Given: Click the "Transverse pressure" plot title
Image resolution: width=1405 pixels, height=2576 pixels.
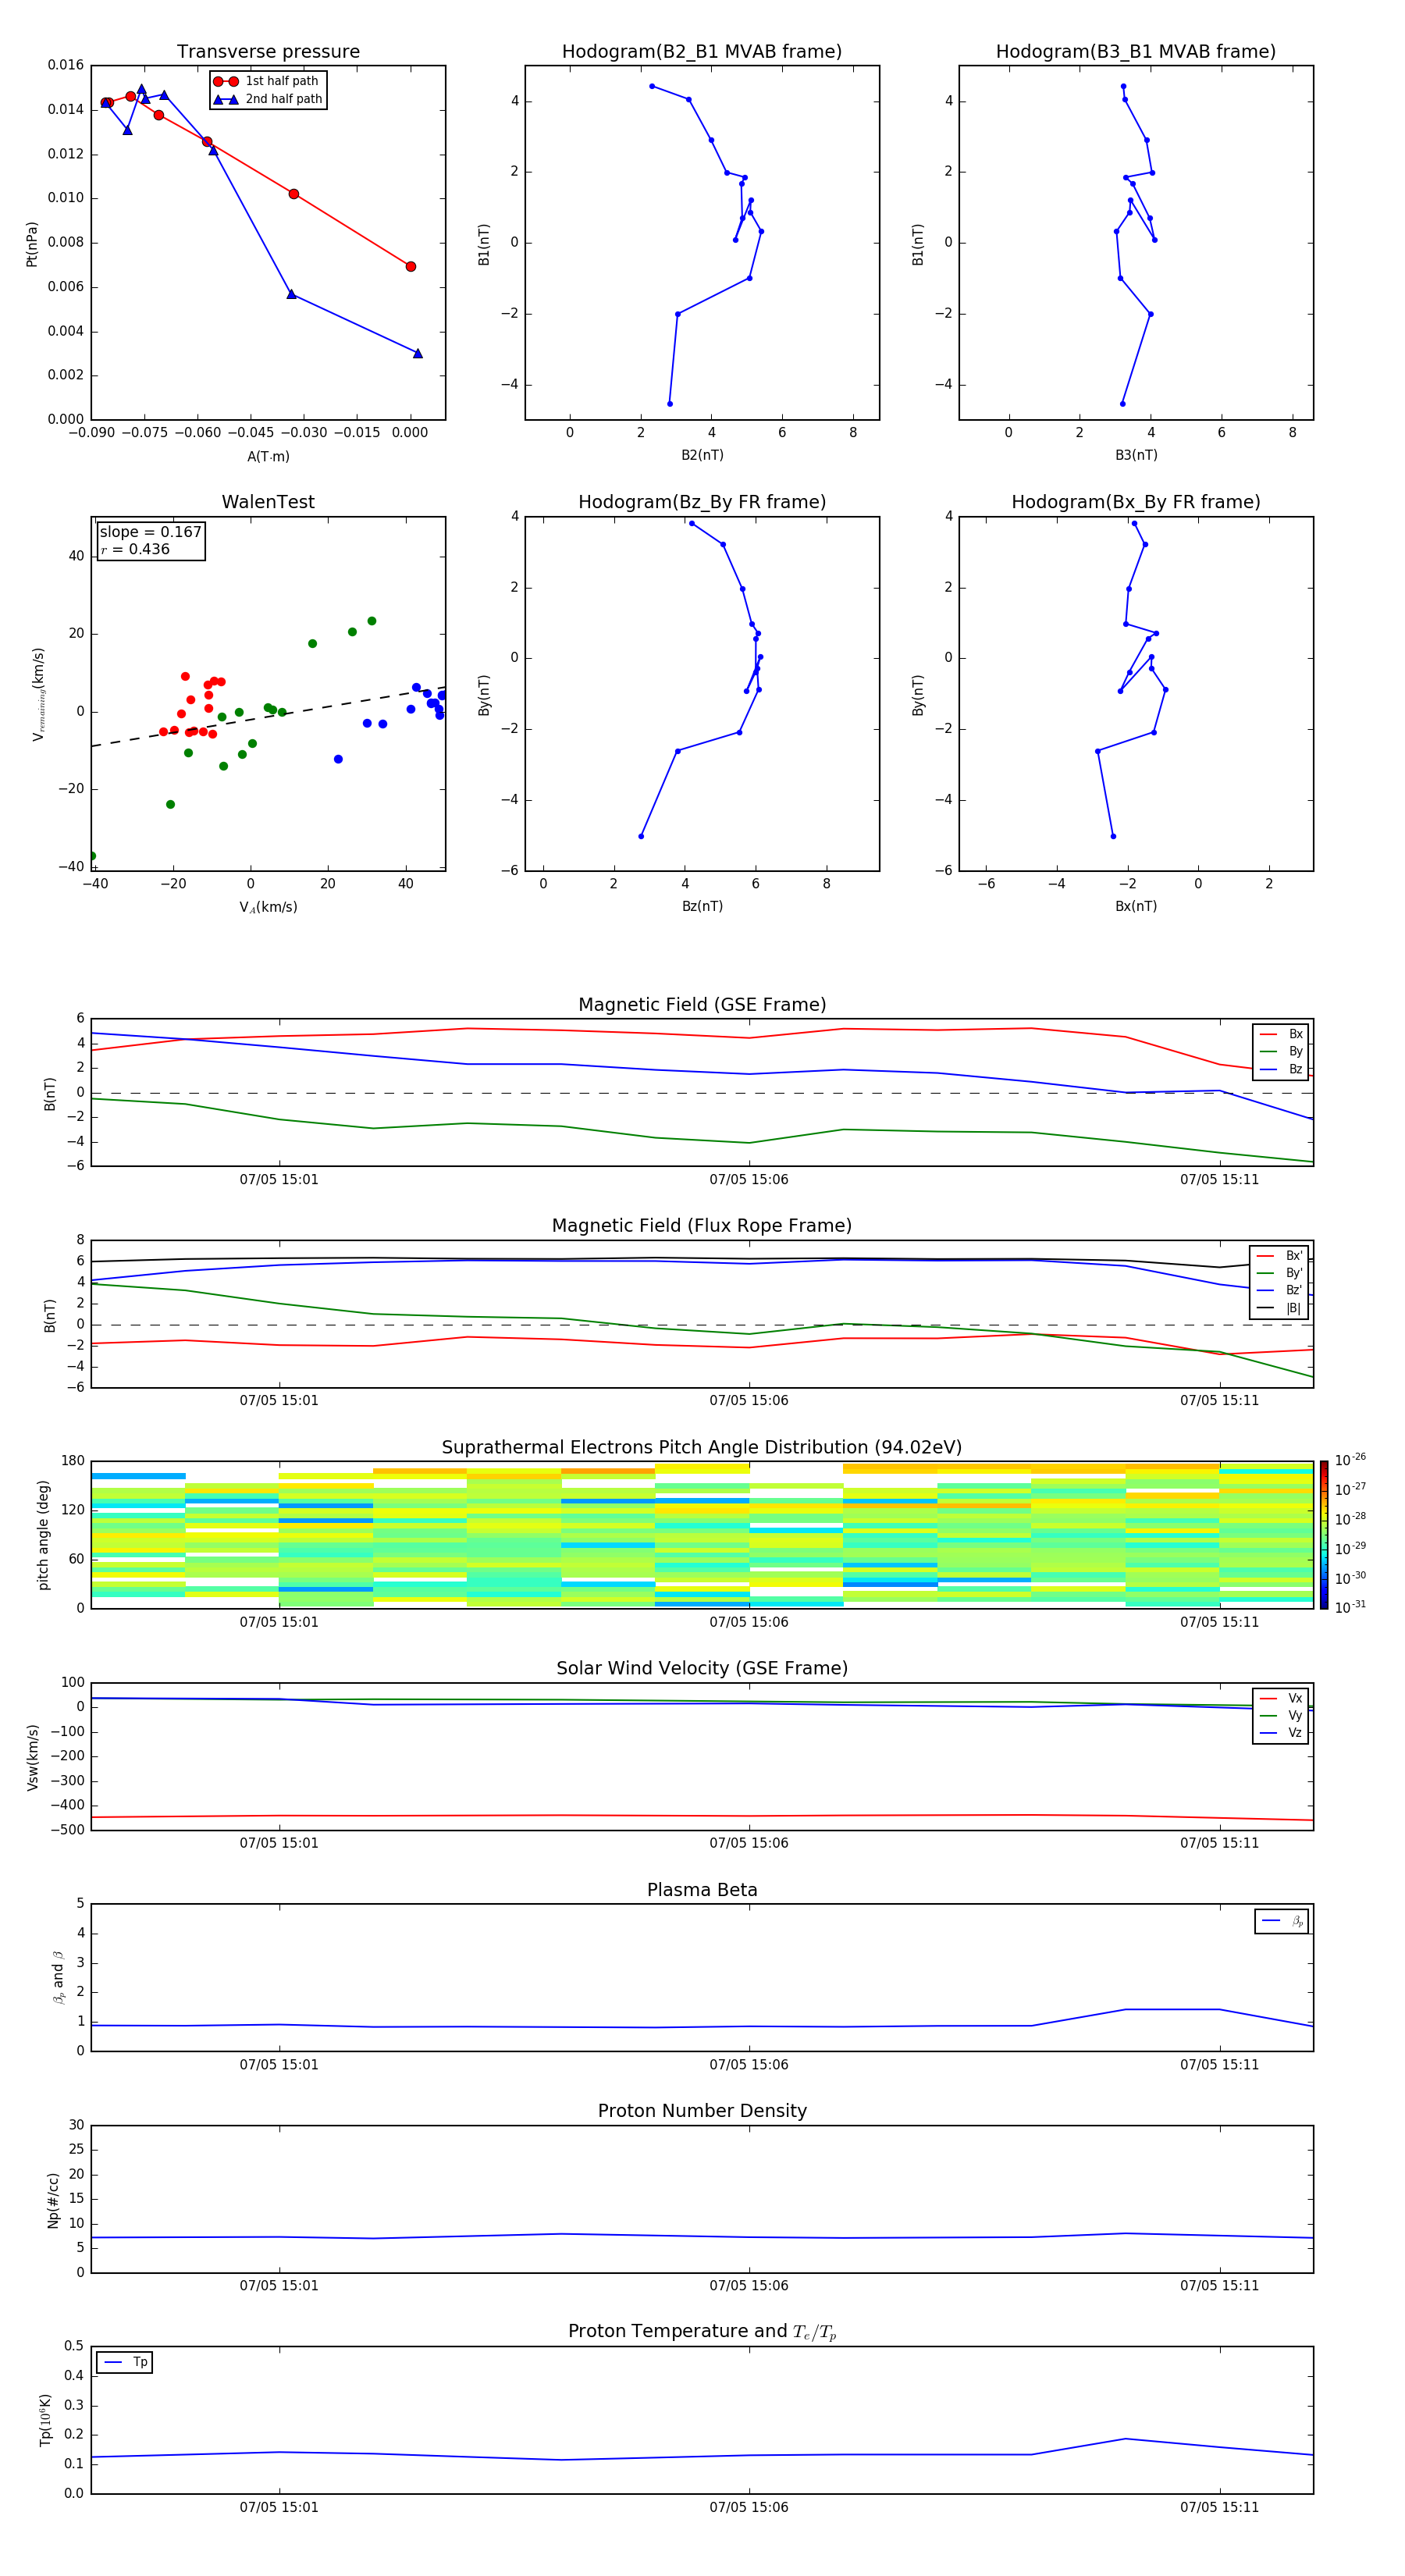Looking at the screenshot, I should (268, 52).
